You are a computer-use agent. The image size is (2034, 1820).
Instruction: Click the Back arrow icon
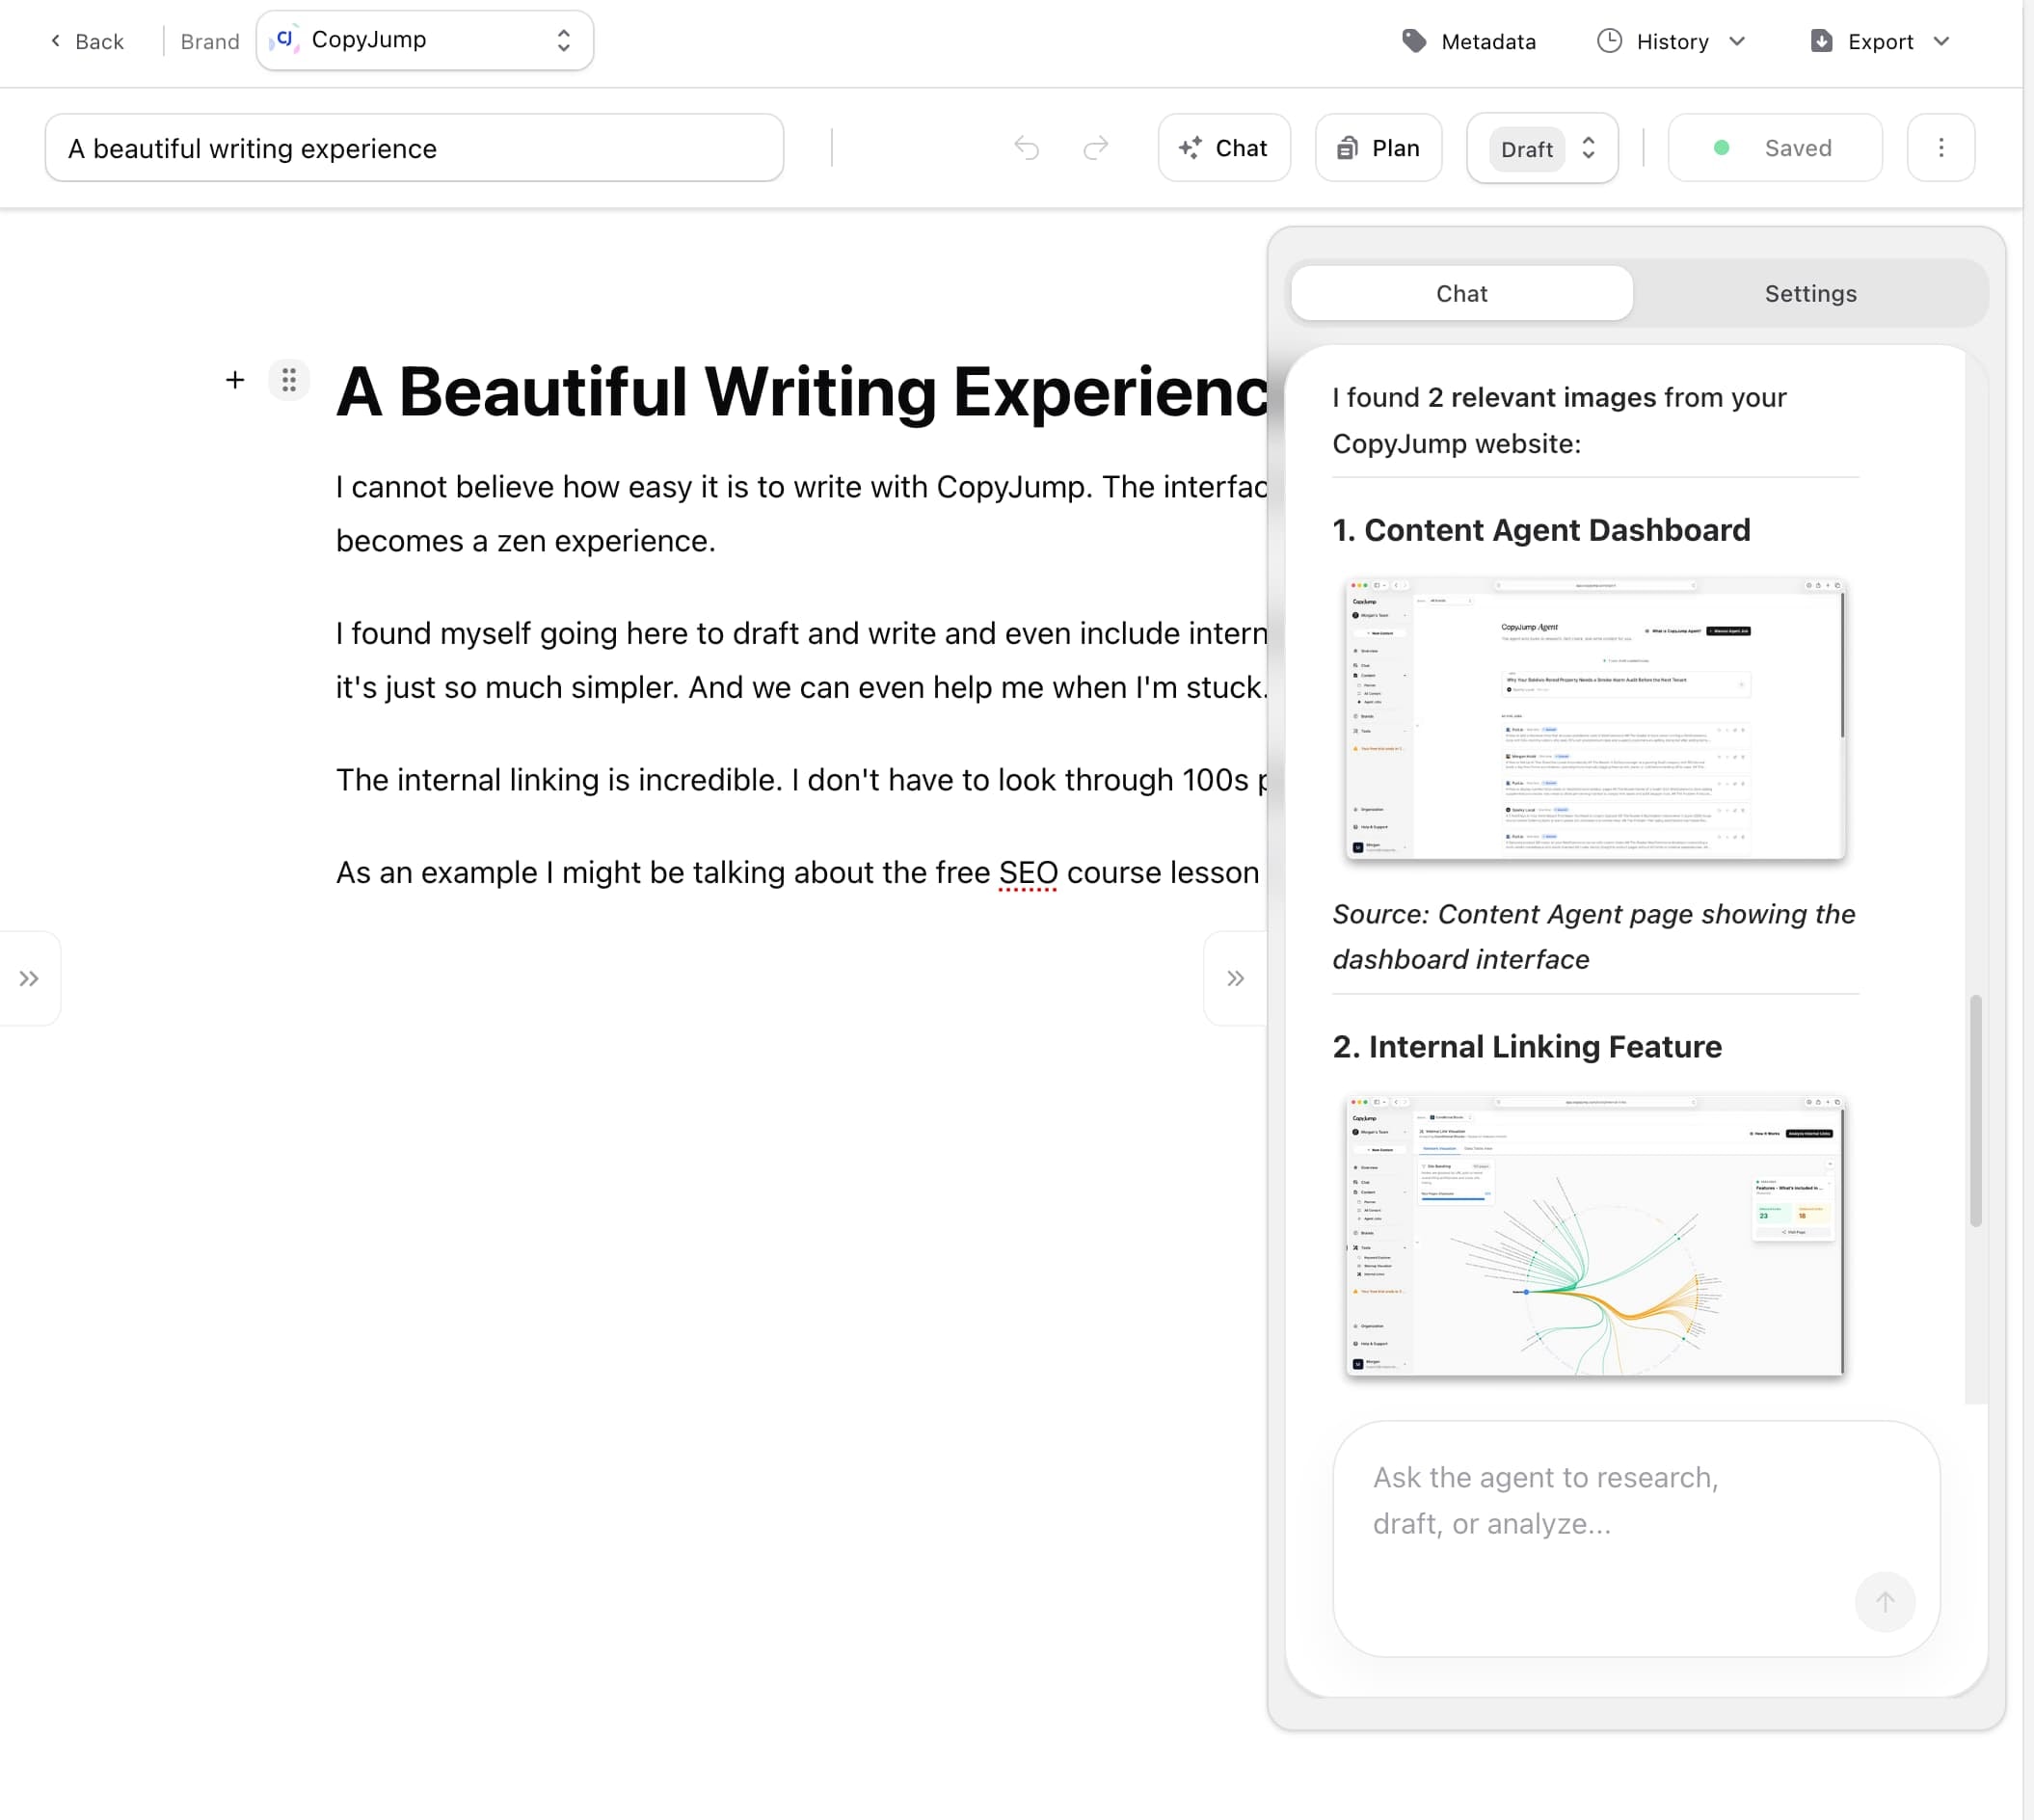coord(55,41)
